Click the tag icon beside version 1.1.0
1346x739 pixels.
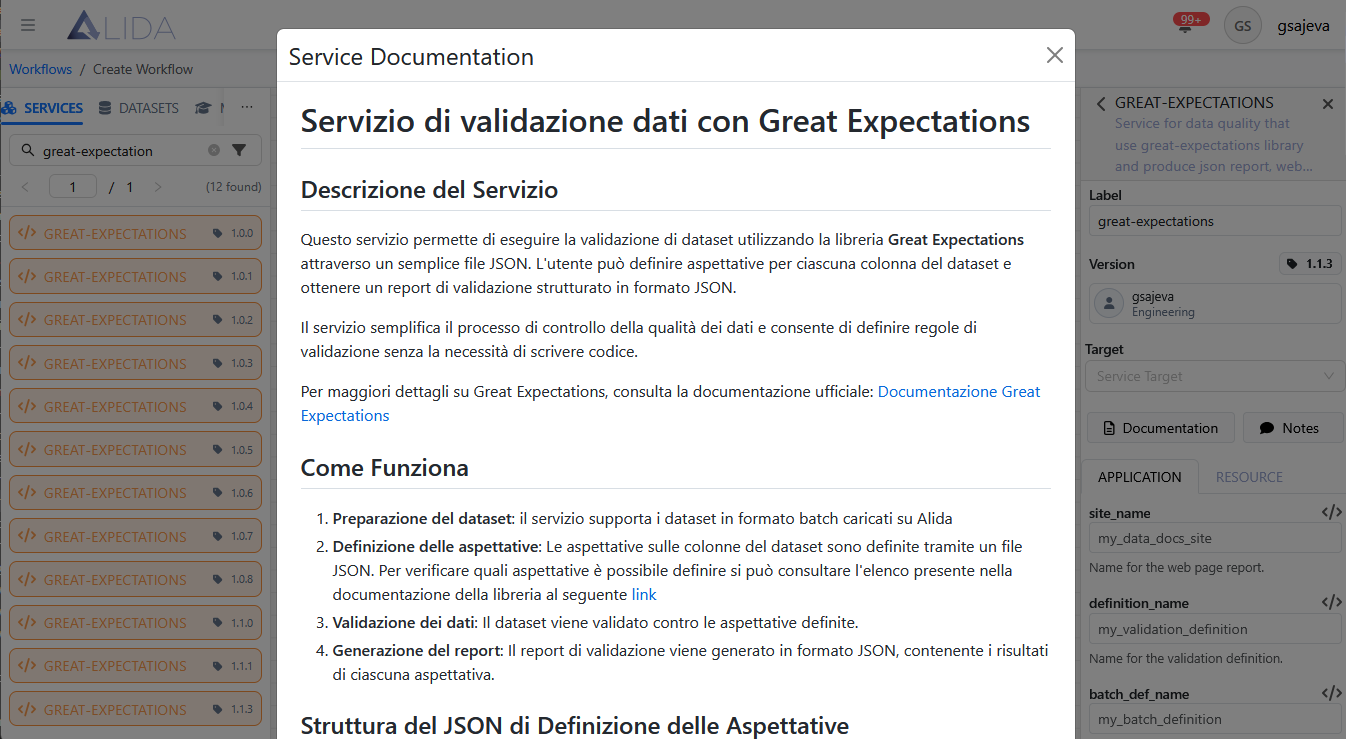[218, 623]
